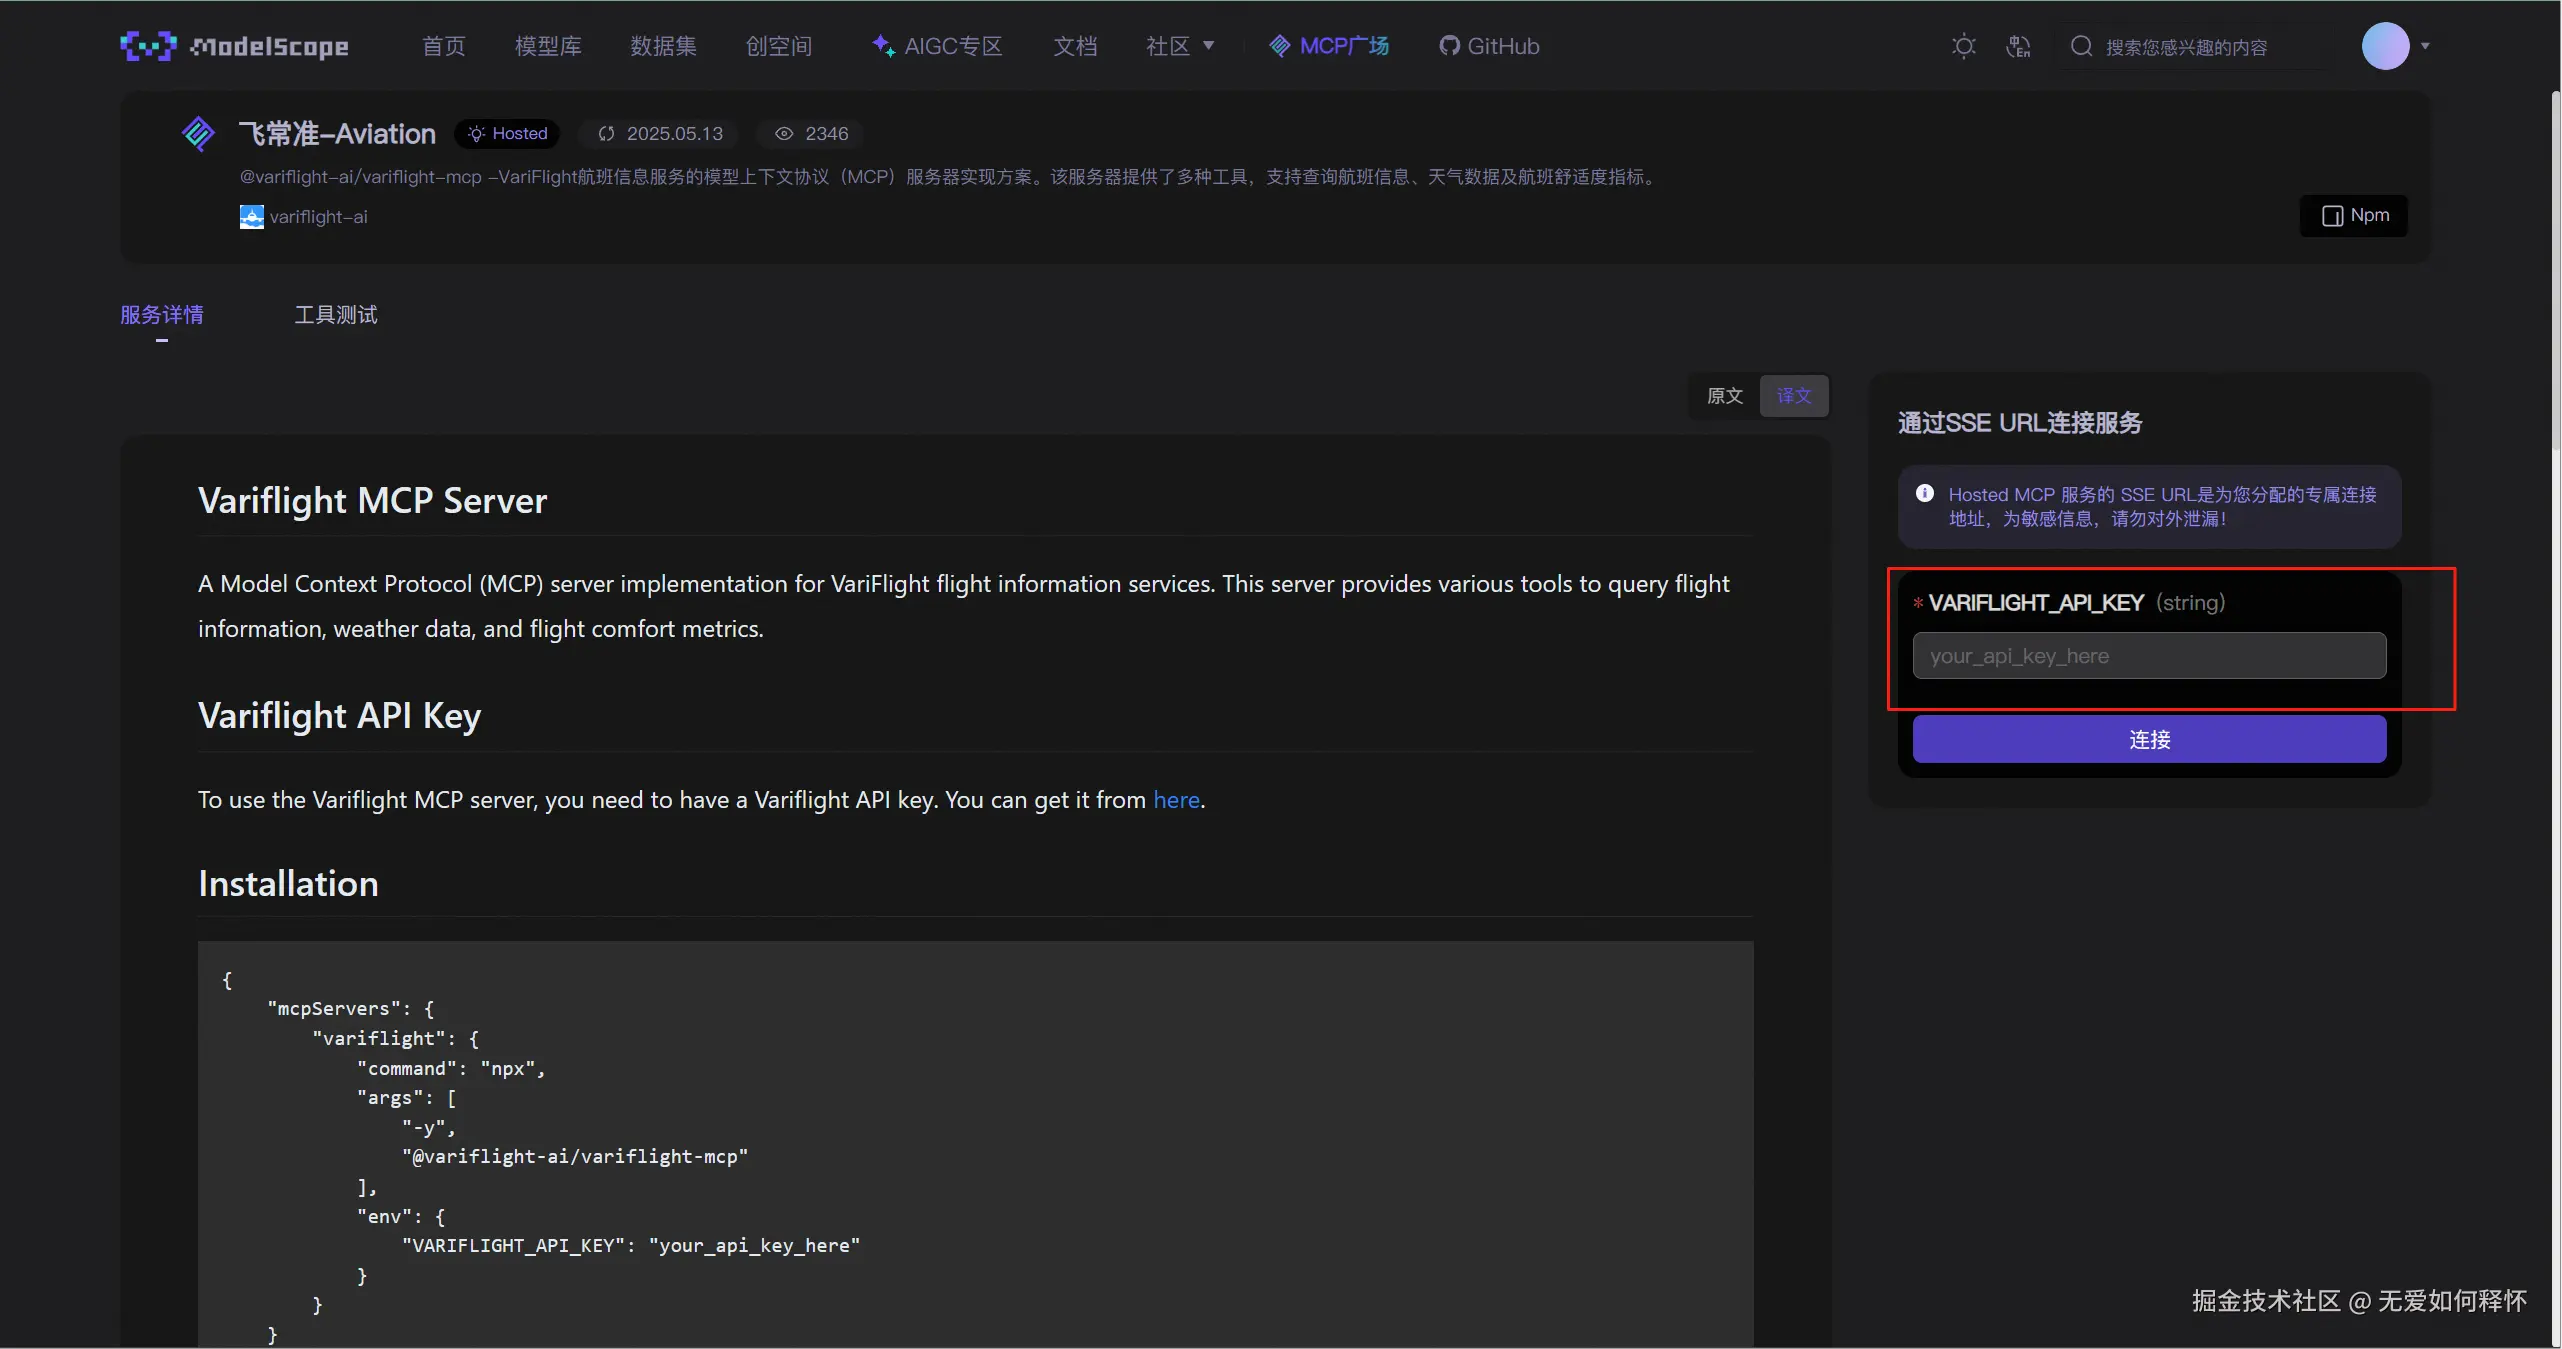Toggle the light/dark theme sun icon
The height and width of the screenshot is (1349, 2562).
pos(1963,46)
